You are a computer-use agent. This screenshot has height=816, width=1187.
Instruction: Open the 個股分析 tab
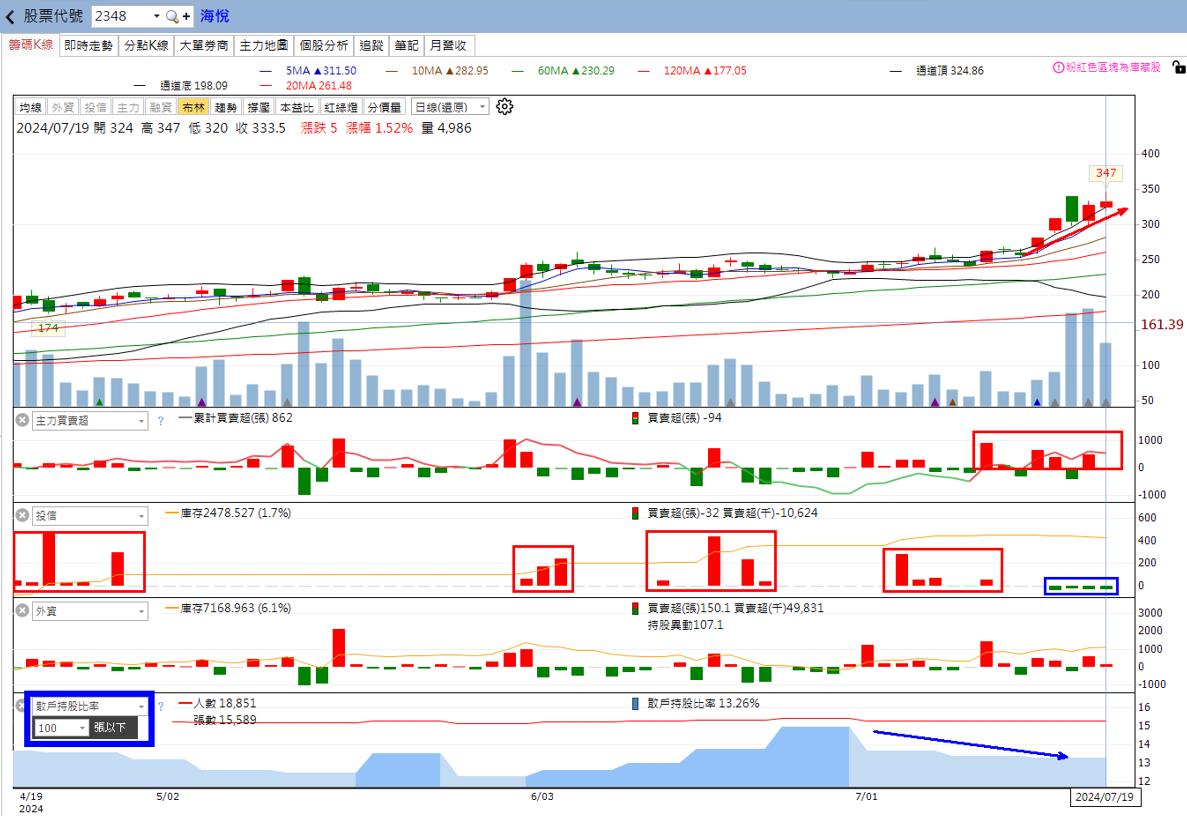point(323,45)
